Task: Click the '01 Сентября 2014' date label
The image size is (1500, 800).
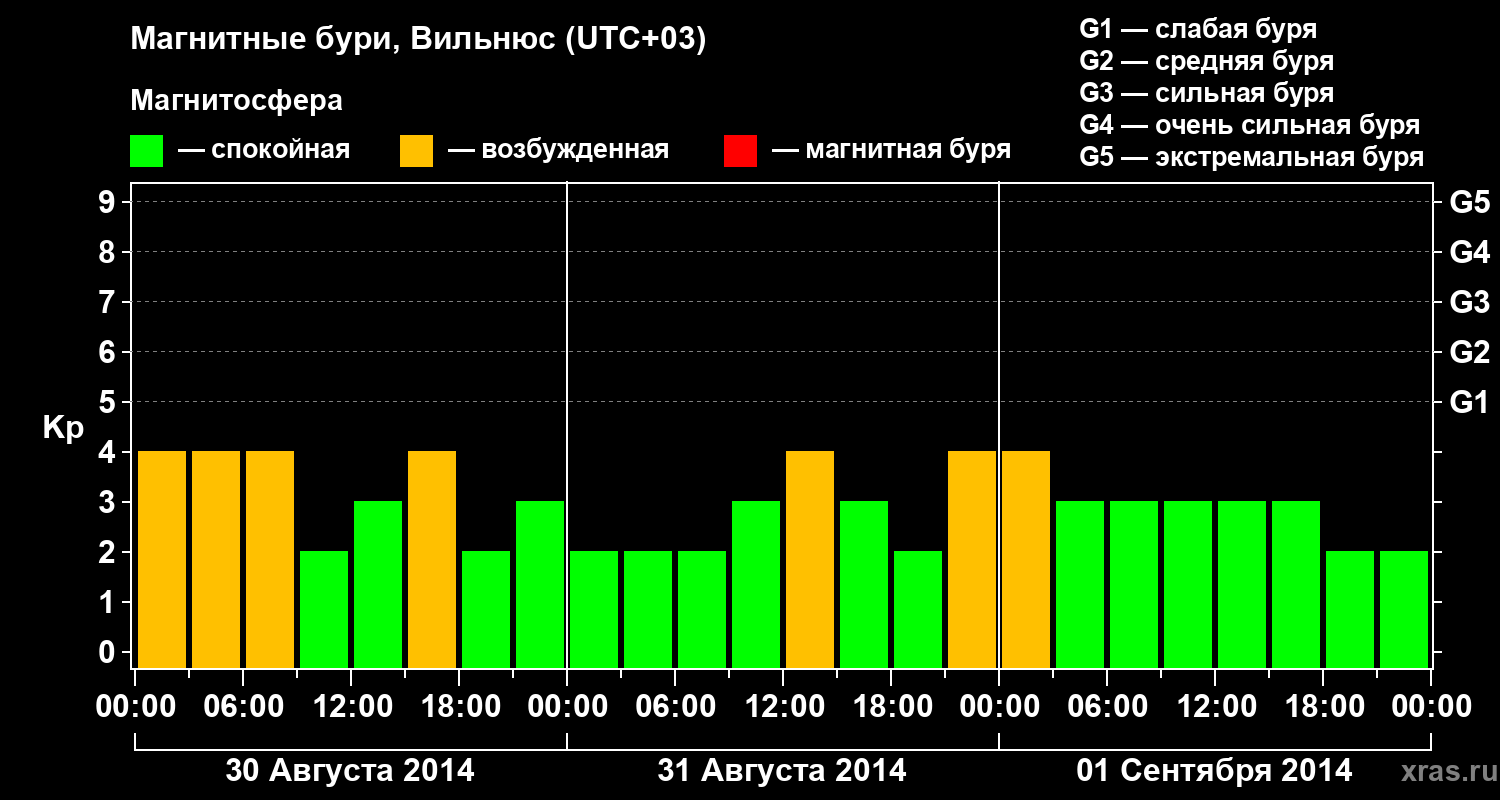Action: pos(1214,771)
